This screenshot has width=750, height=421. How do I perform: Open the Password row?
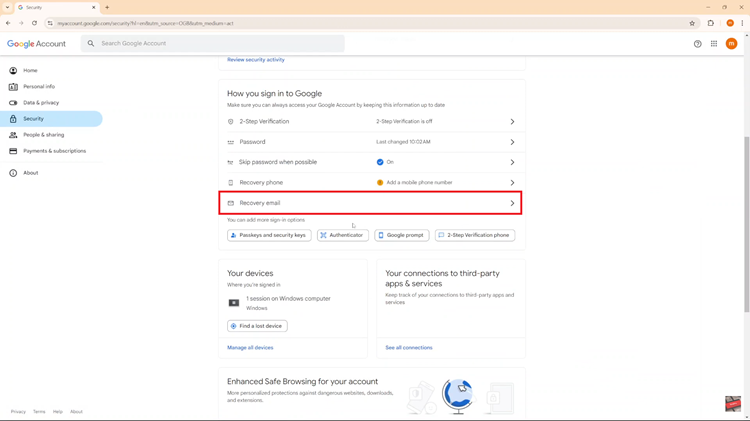(372, 142)
